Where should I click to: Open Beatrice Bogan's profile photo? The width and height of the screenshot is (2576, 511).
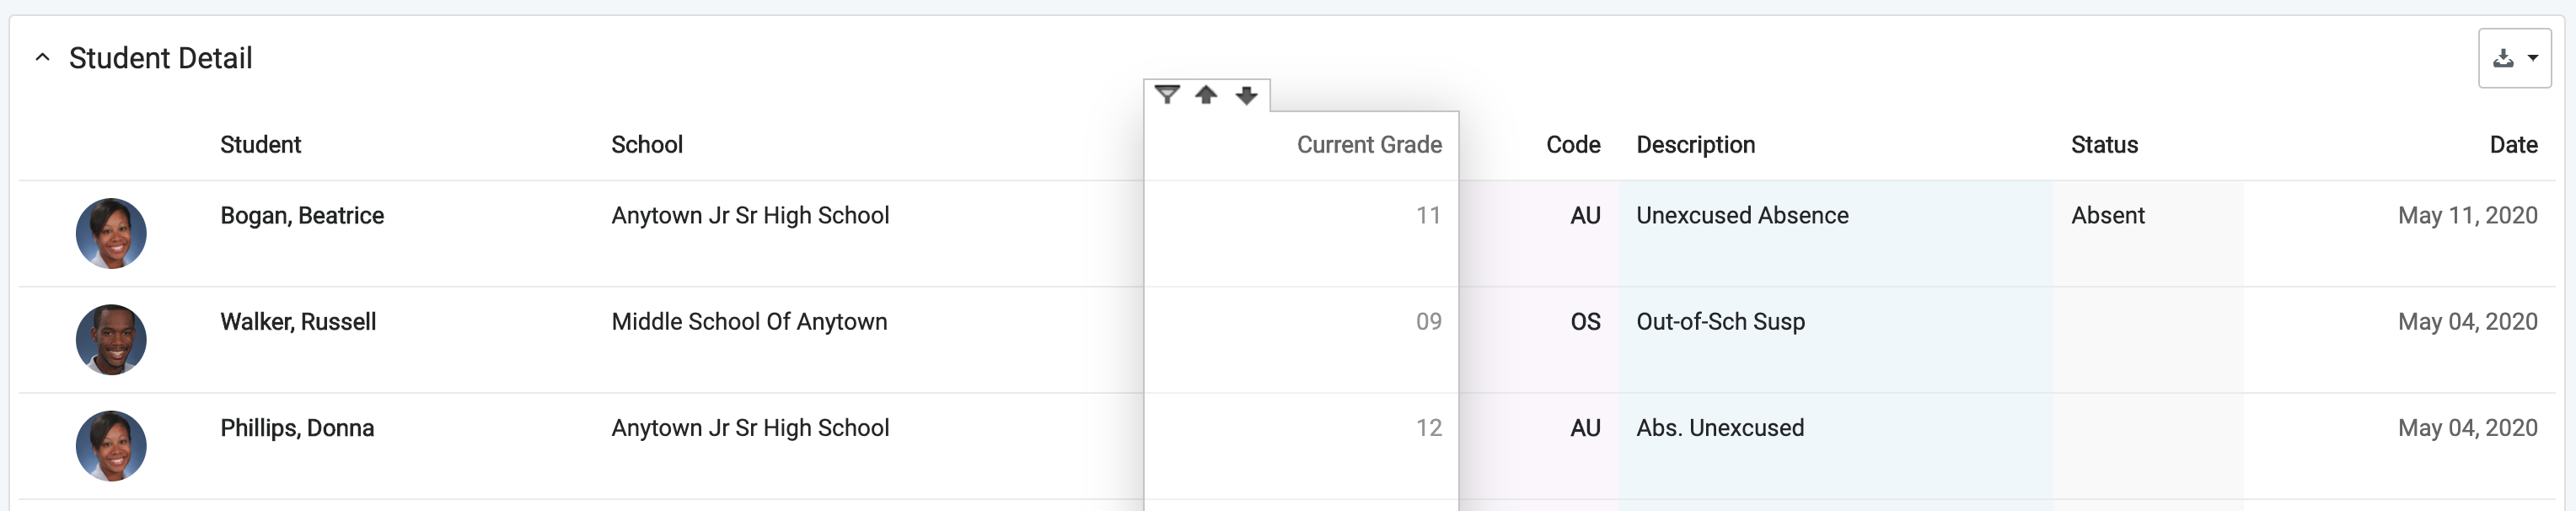[111, 233]
